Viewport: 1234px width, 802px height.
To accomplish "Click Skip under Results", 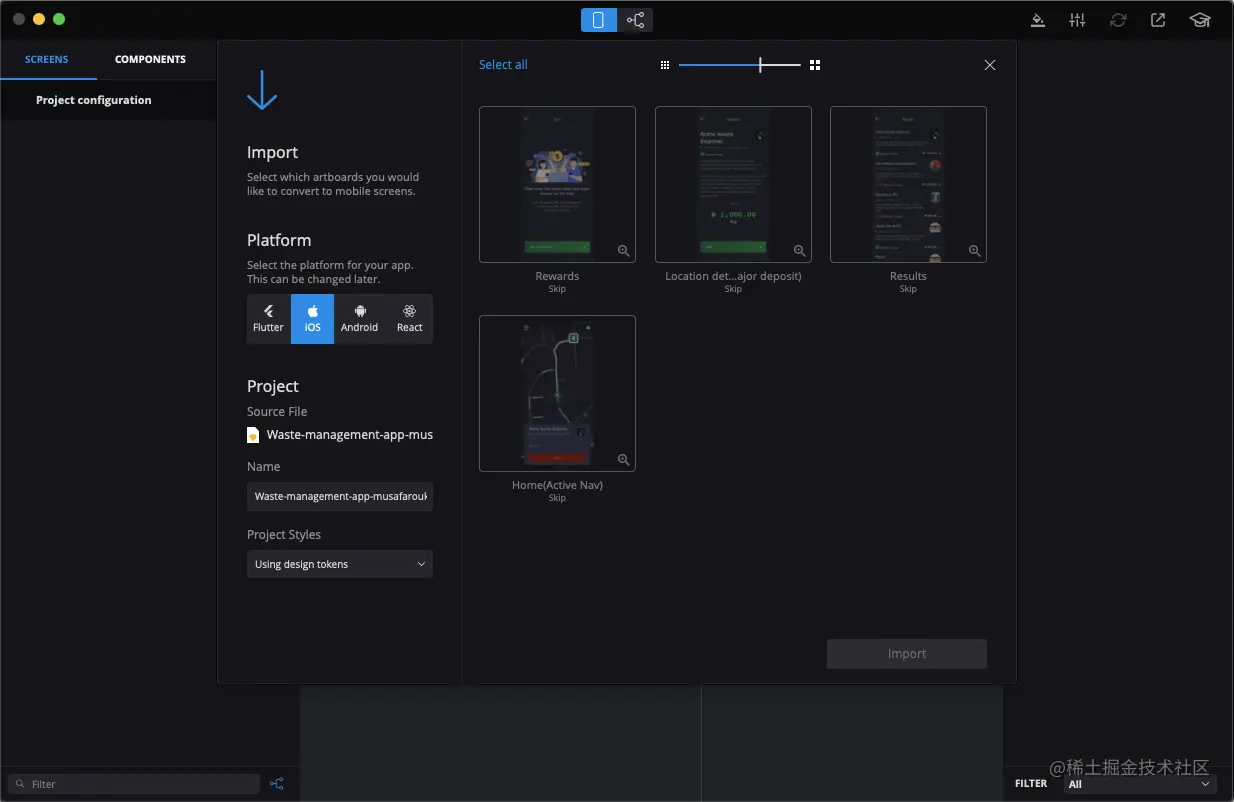I will 908,289.
